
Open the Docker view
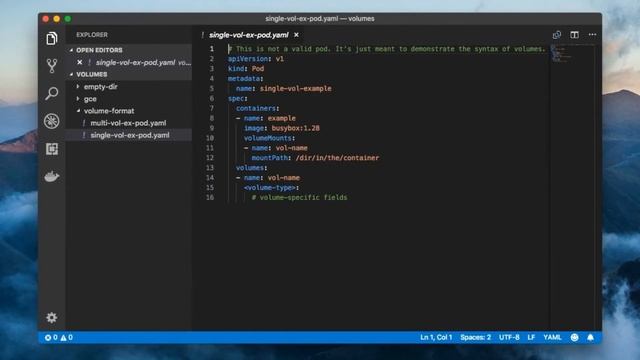(x=51, y=176)
